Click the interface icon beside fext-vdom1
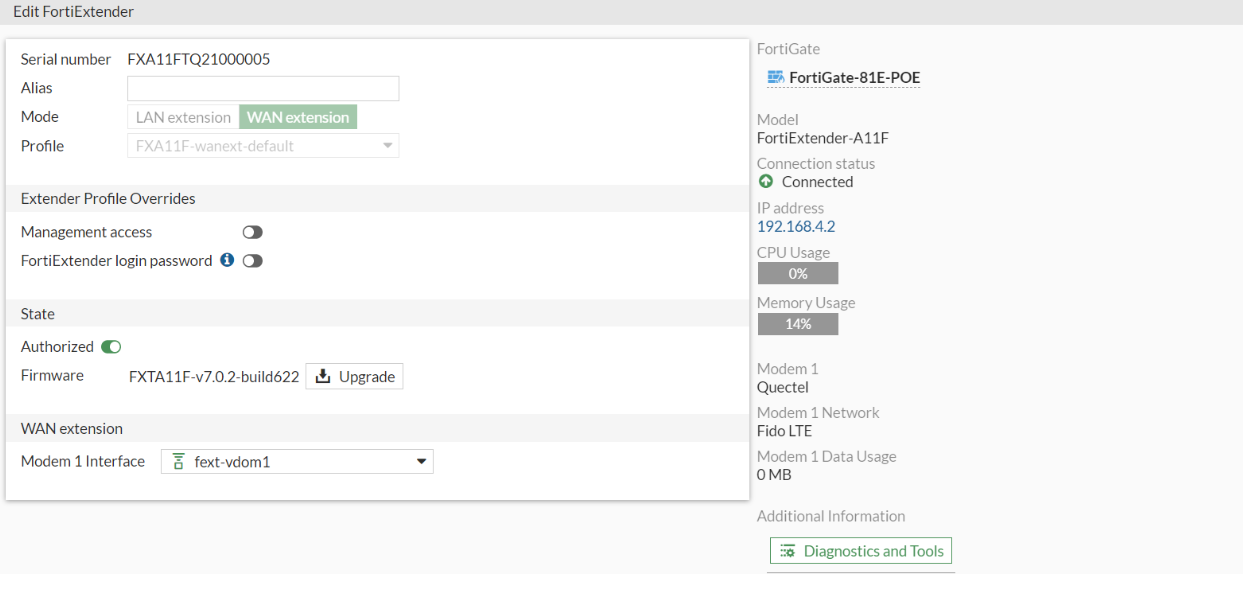 179,461
